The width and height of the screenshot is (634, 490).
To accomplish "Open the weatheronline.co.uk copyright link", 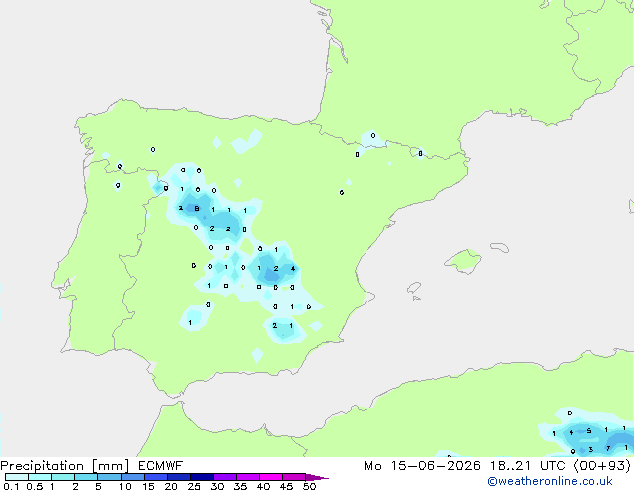I will pos(550,481).
